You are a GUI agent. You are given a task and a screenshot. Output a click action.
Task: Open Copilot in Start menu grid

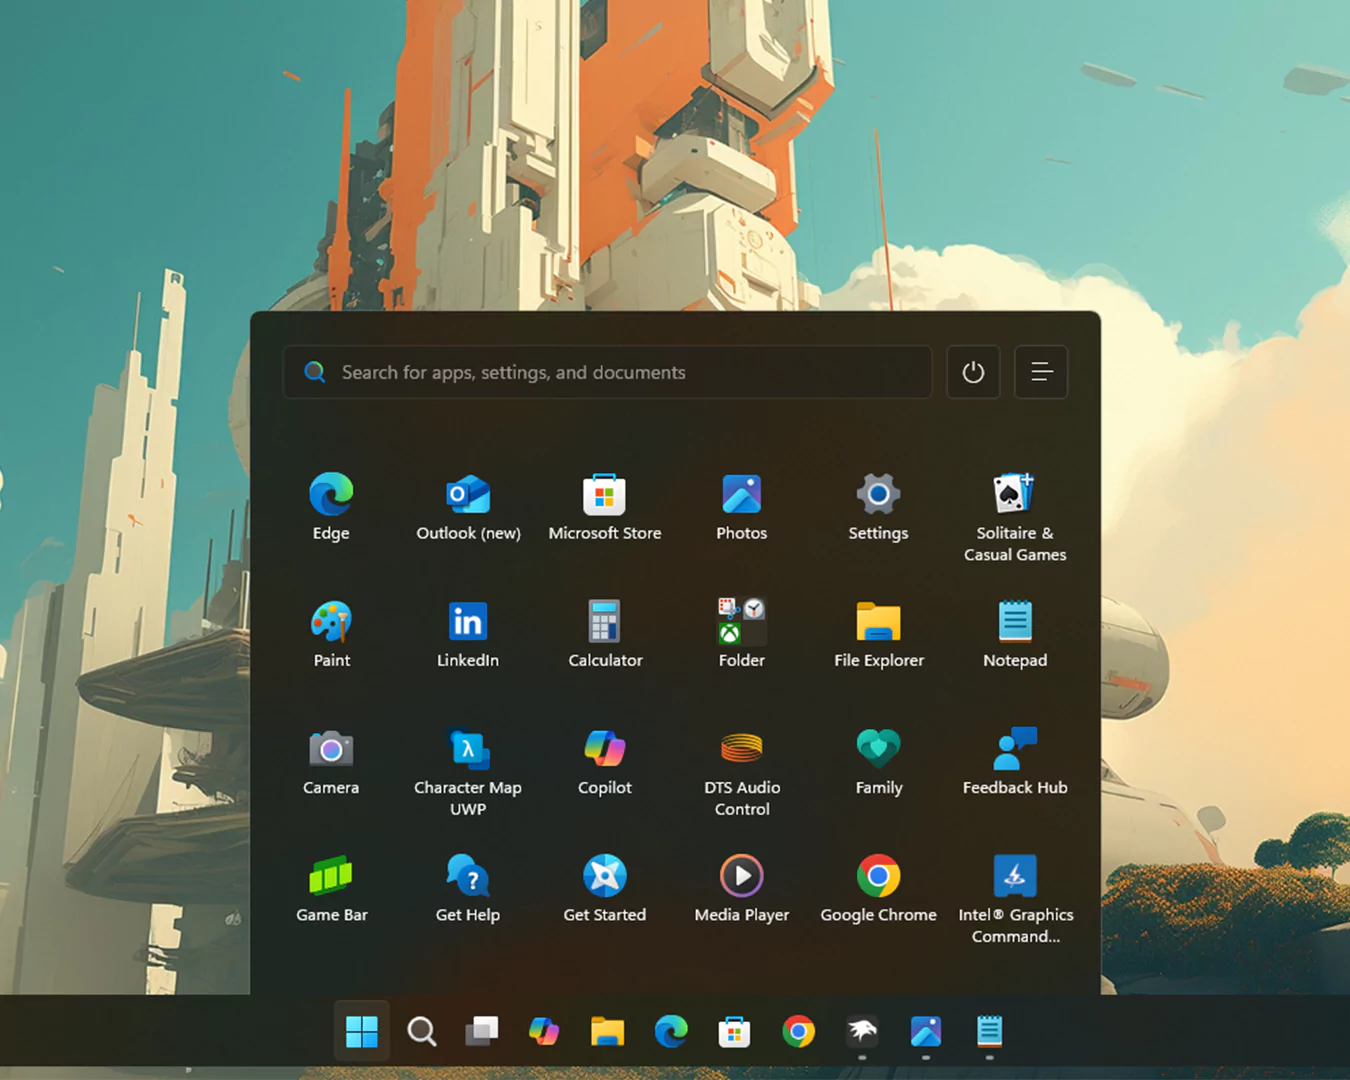coord(605,761)
